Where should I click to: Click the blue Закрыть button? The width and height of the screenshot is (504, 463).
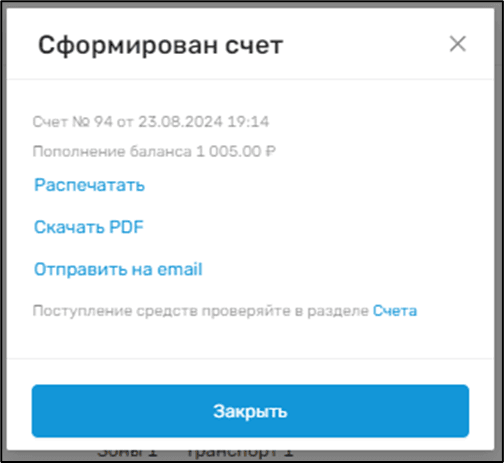point(250,411)
